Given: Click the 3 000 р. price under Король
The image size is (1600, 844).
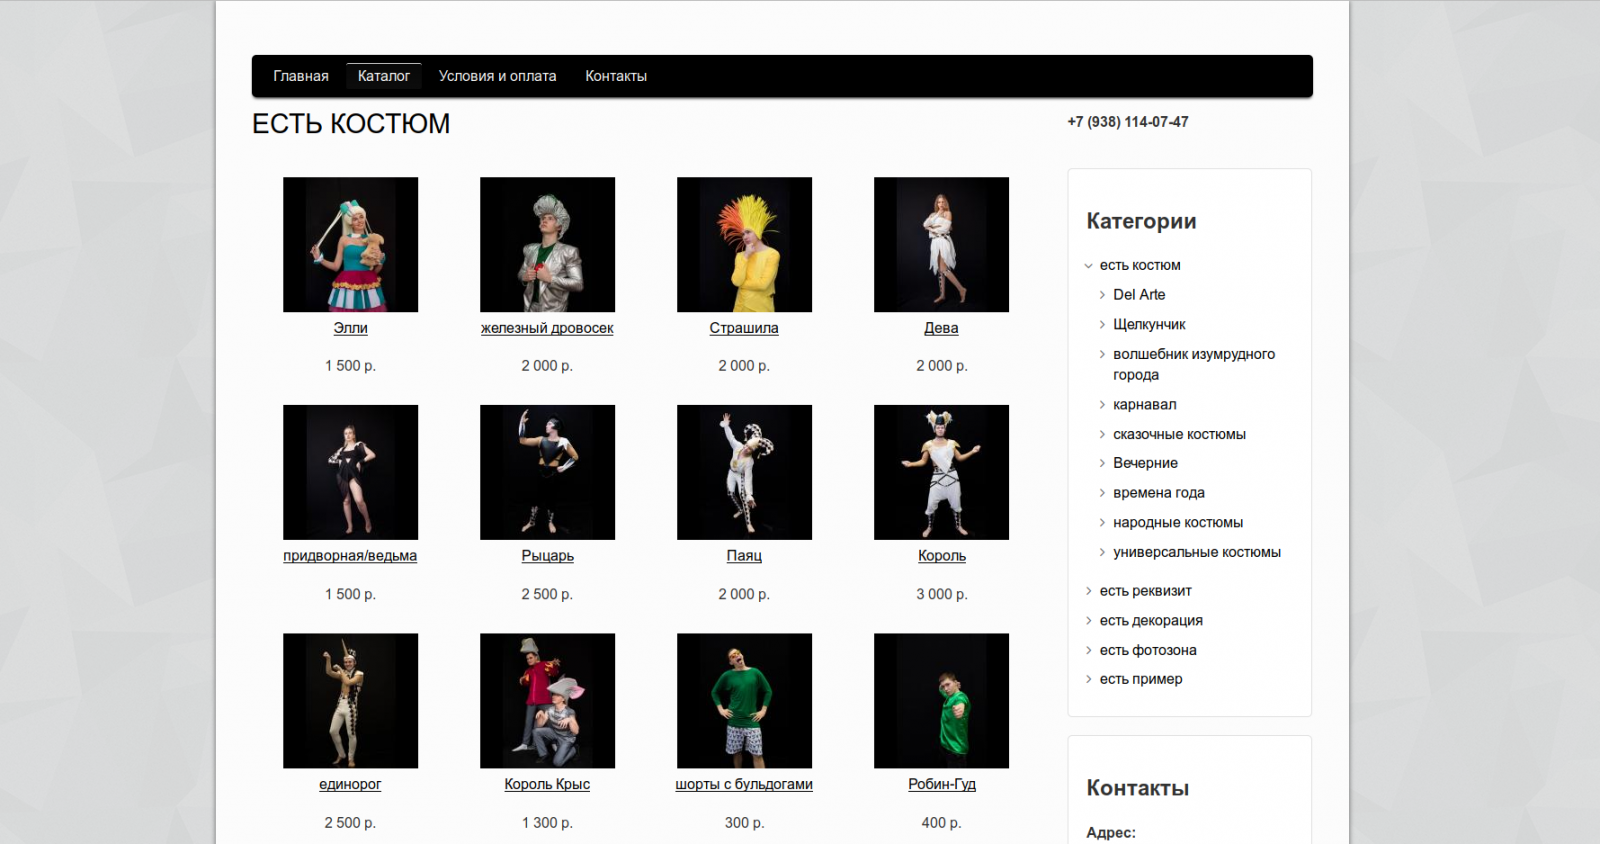Looking at the screenshot, I should point(942,594).
